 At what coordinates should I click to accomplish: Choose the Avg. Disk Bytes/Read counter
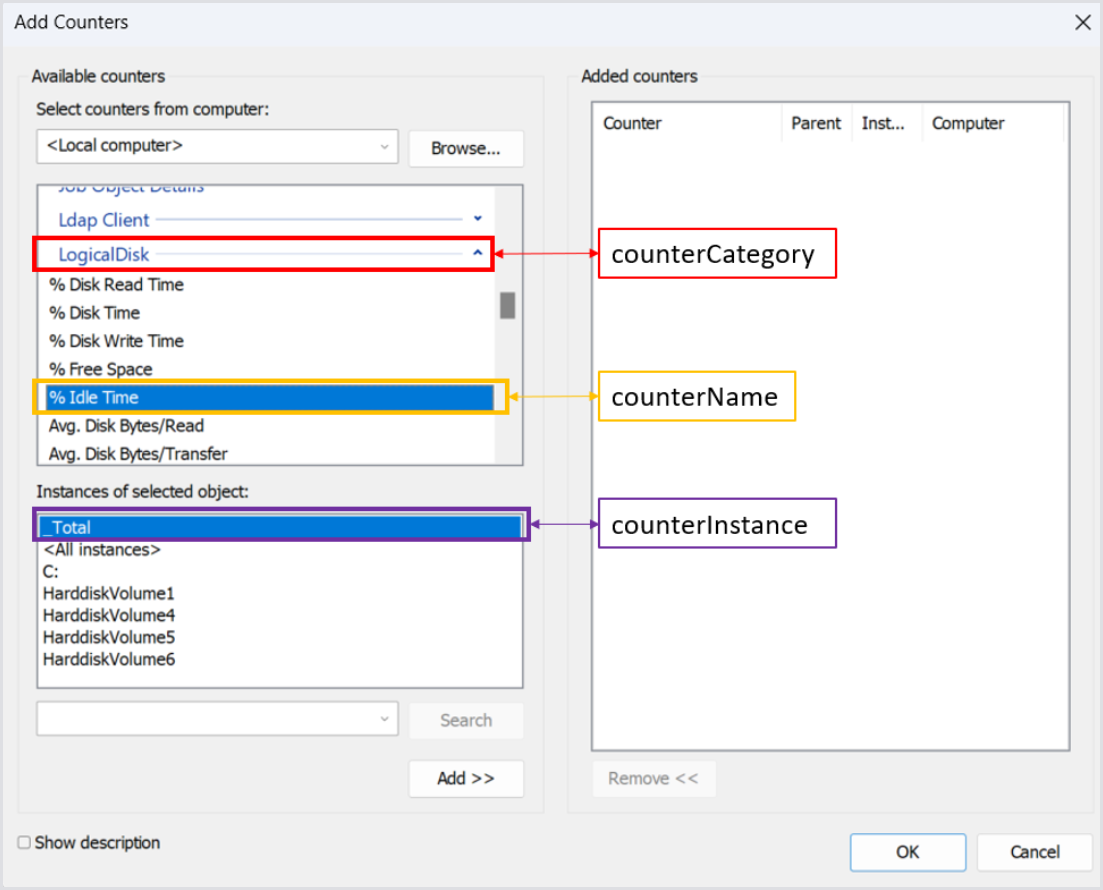[x=126, y=426]
